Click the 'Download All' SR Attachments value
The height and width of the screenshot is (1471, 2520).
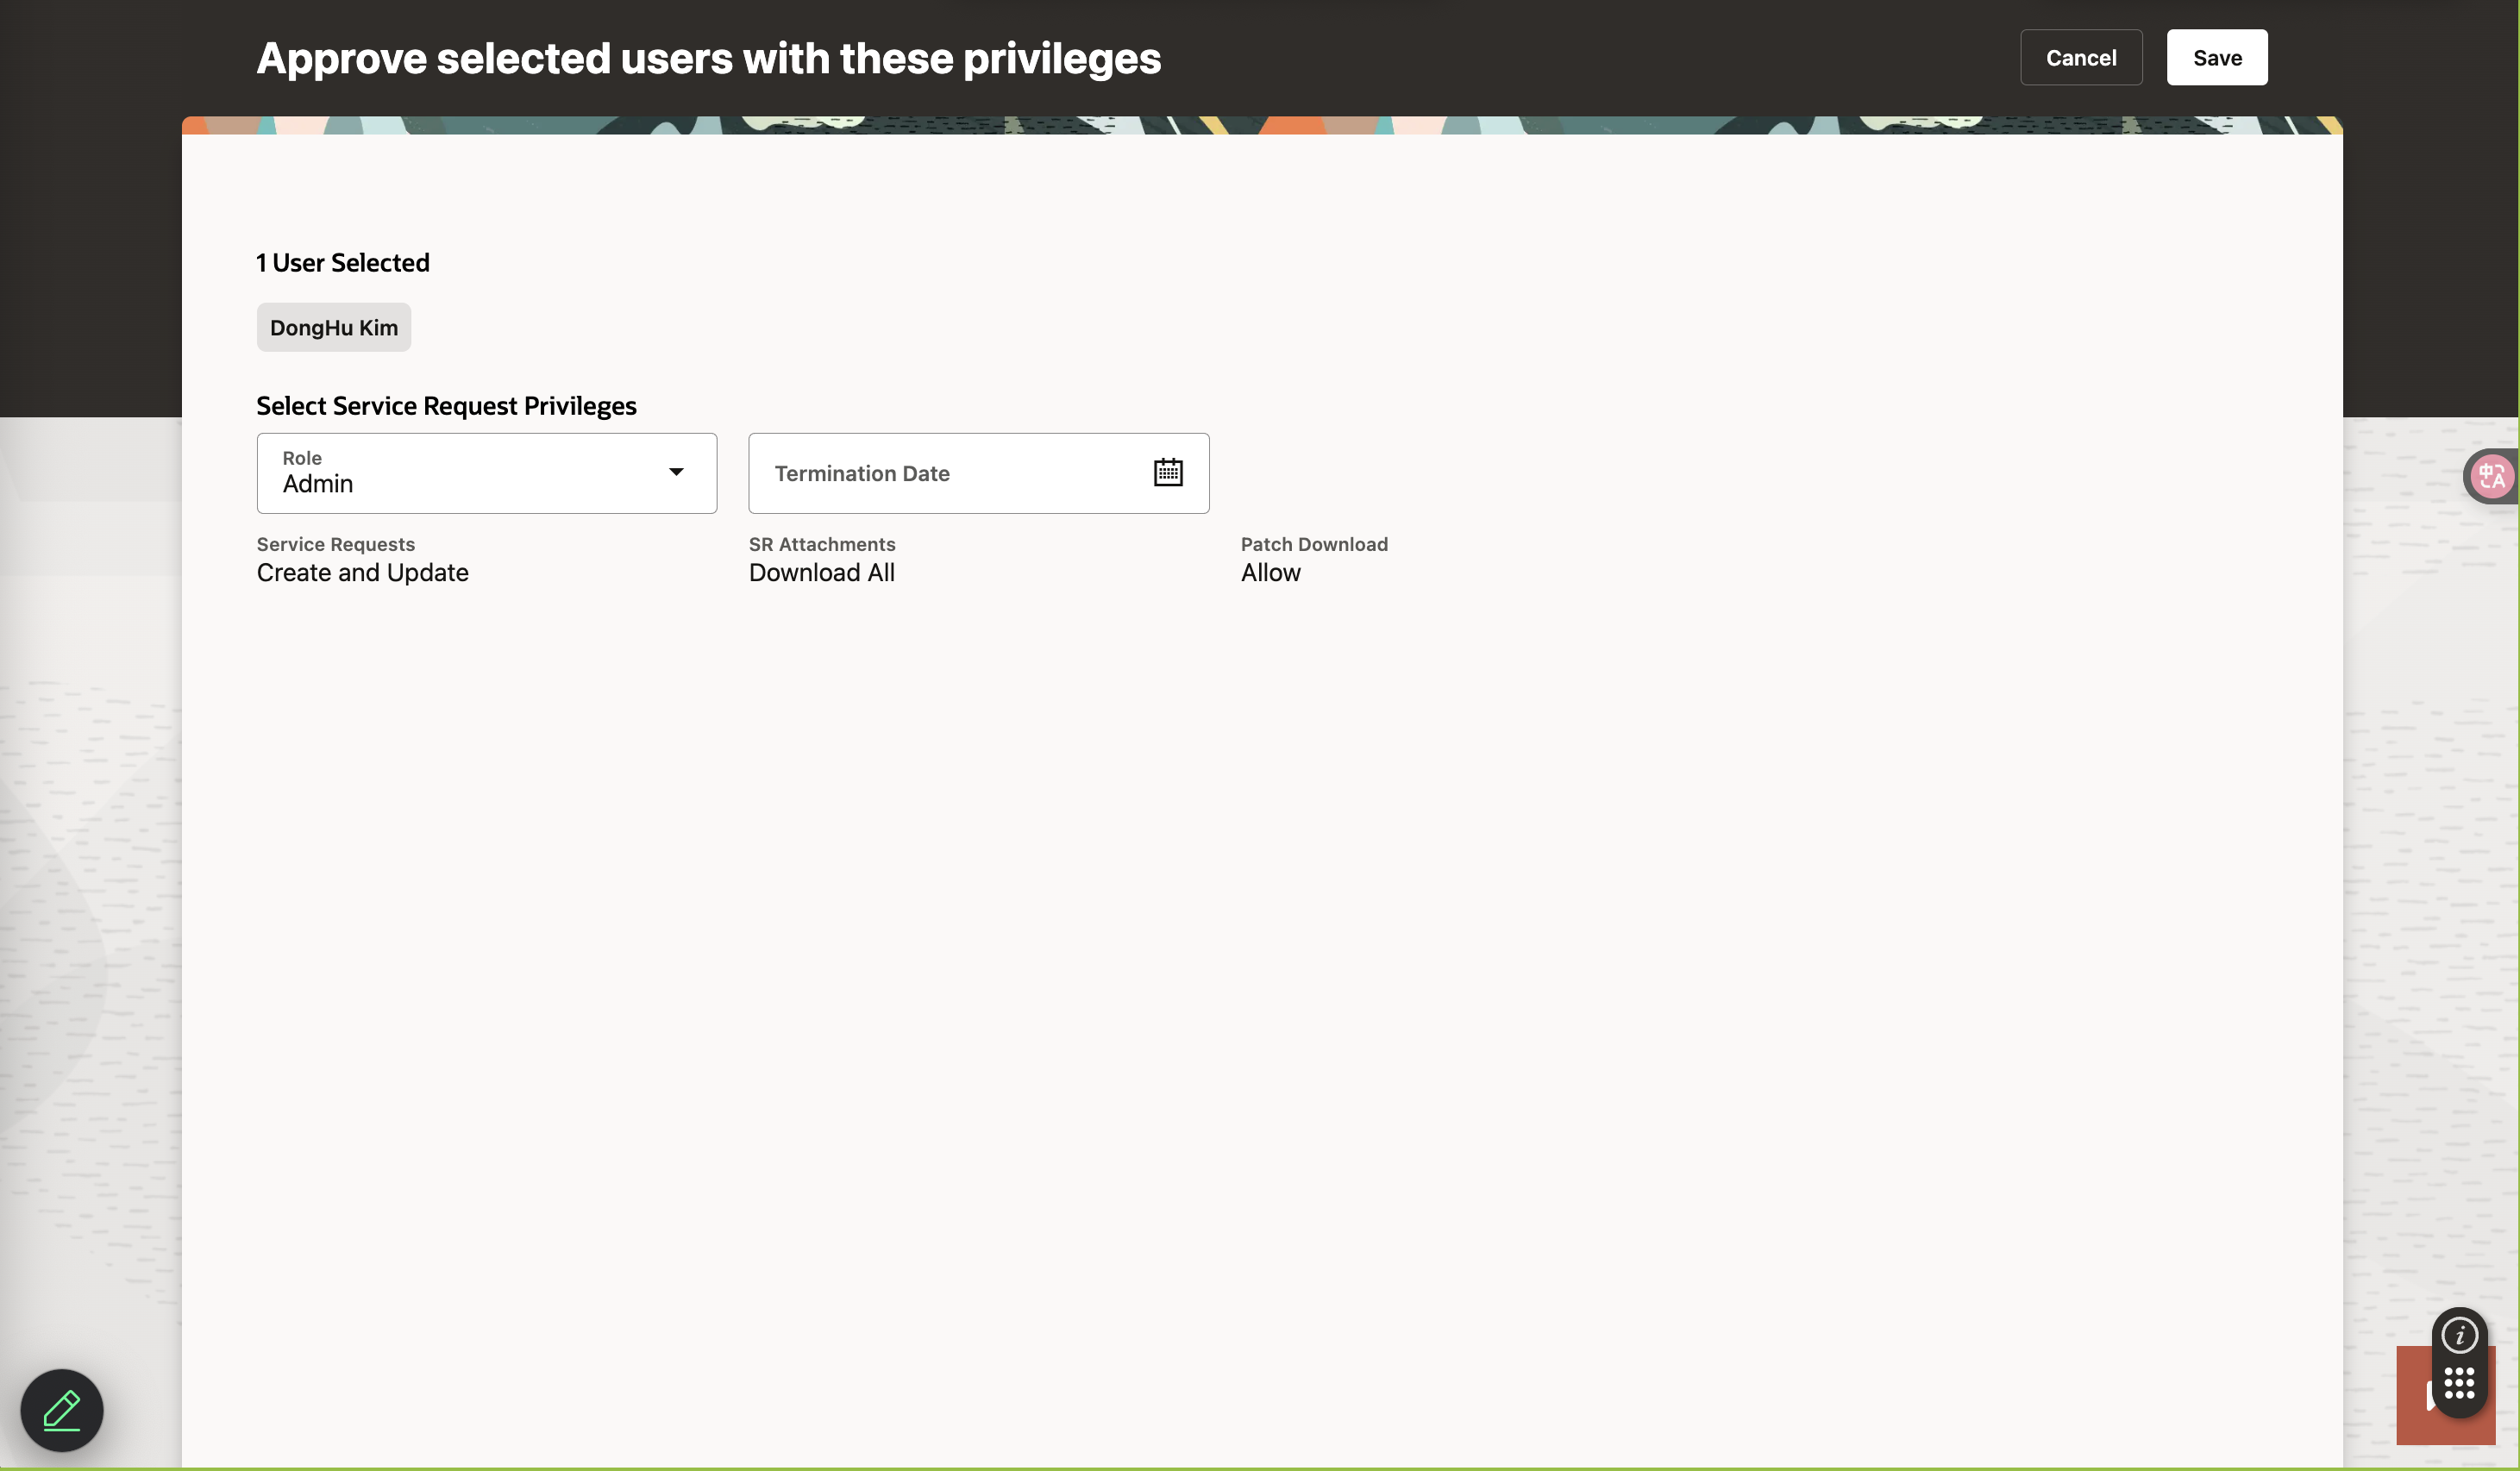coord(821,572)
